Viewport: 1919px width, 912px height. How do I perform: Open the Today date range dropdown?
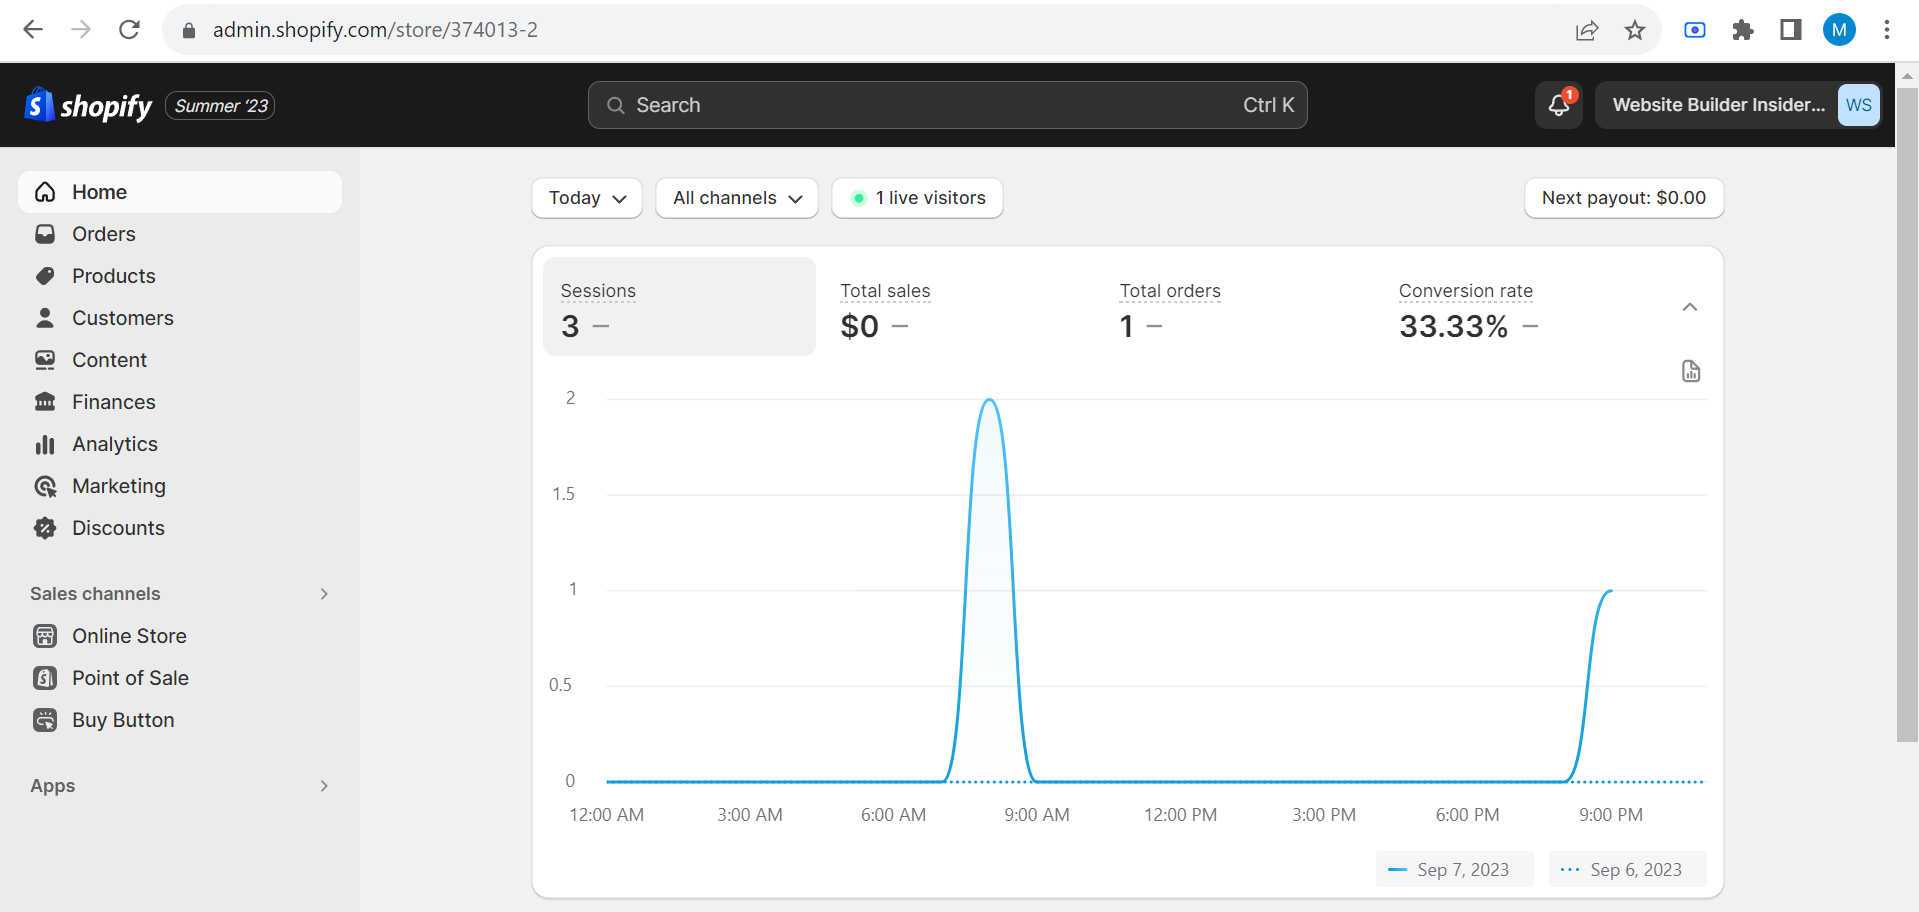(x=587, y=198)
